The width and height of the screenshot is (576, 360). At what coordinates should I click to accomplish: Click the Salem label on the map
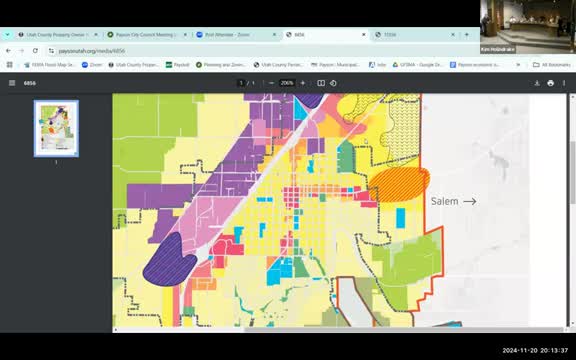[x=444, y=201]
